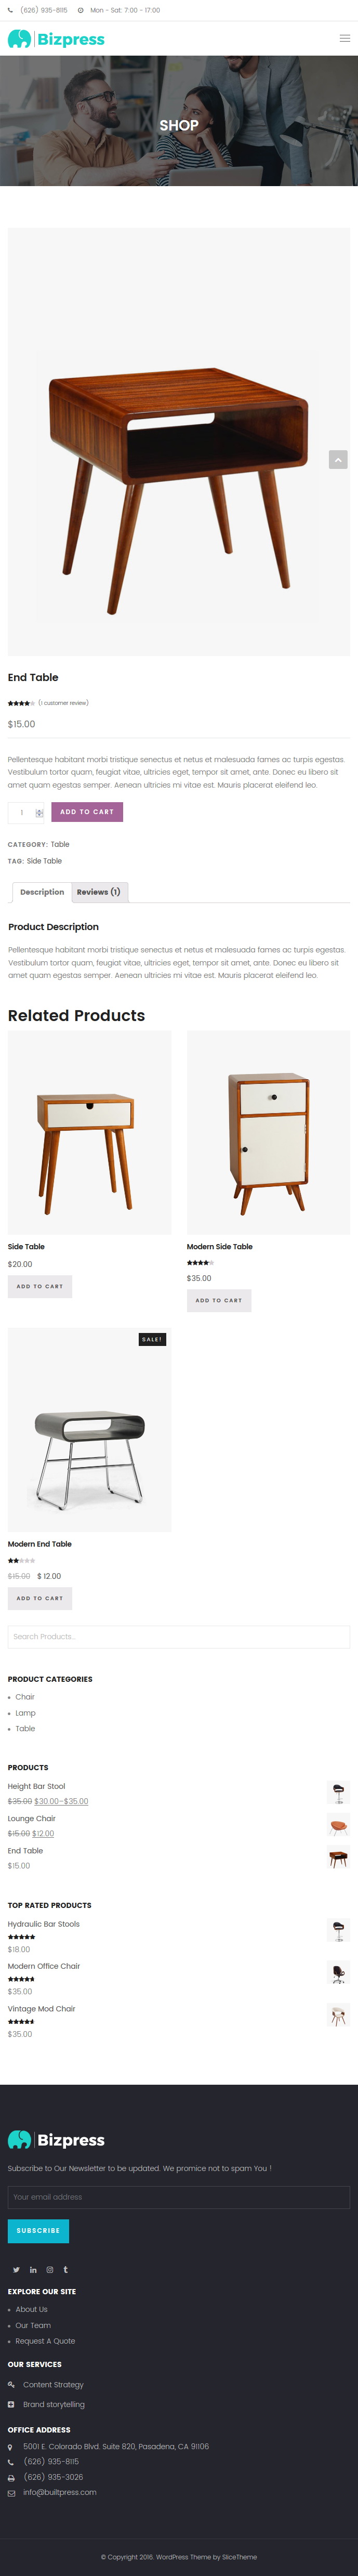Open the Twitter icon in footer
The width and height of the screenshot is (358, 2576).
pos(16,2269)
